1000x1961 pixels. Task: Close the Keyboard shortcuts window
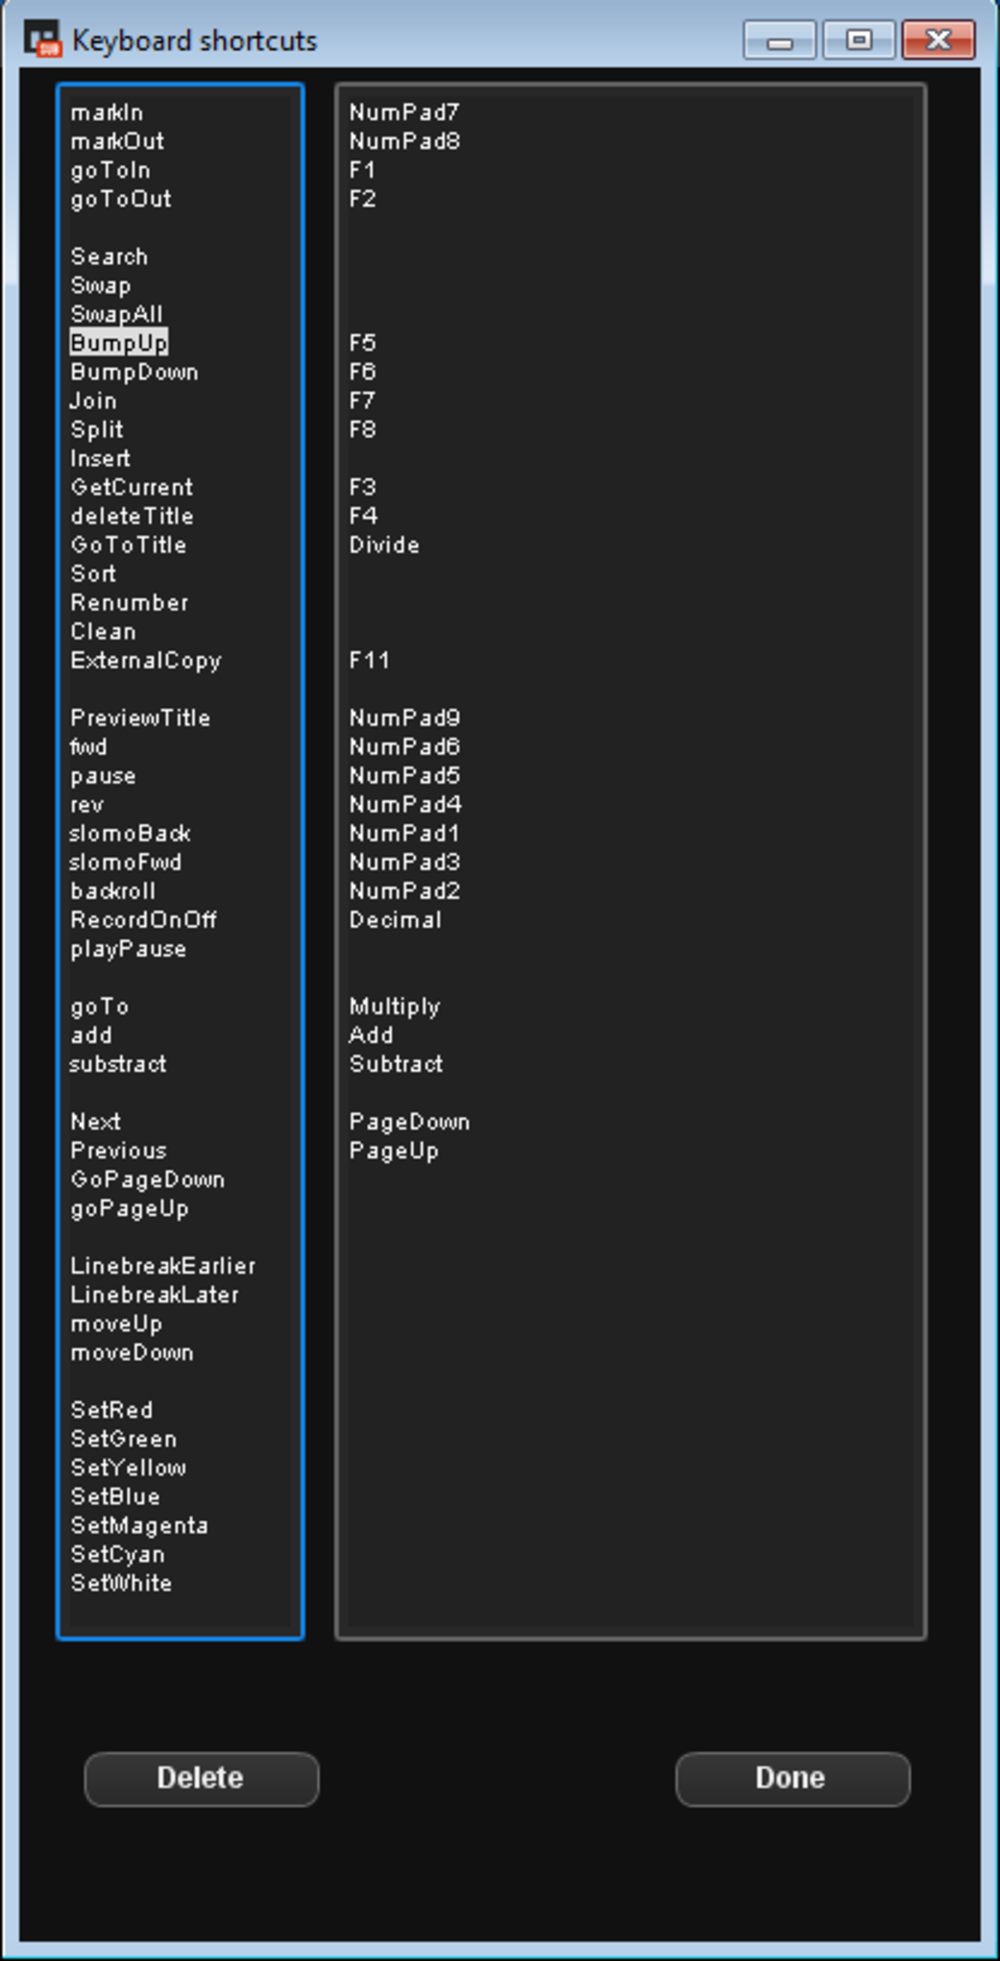pos(938,40)
